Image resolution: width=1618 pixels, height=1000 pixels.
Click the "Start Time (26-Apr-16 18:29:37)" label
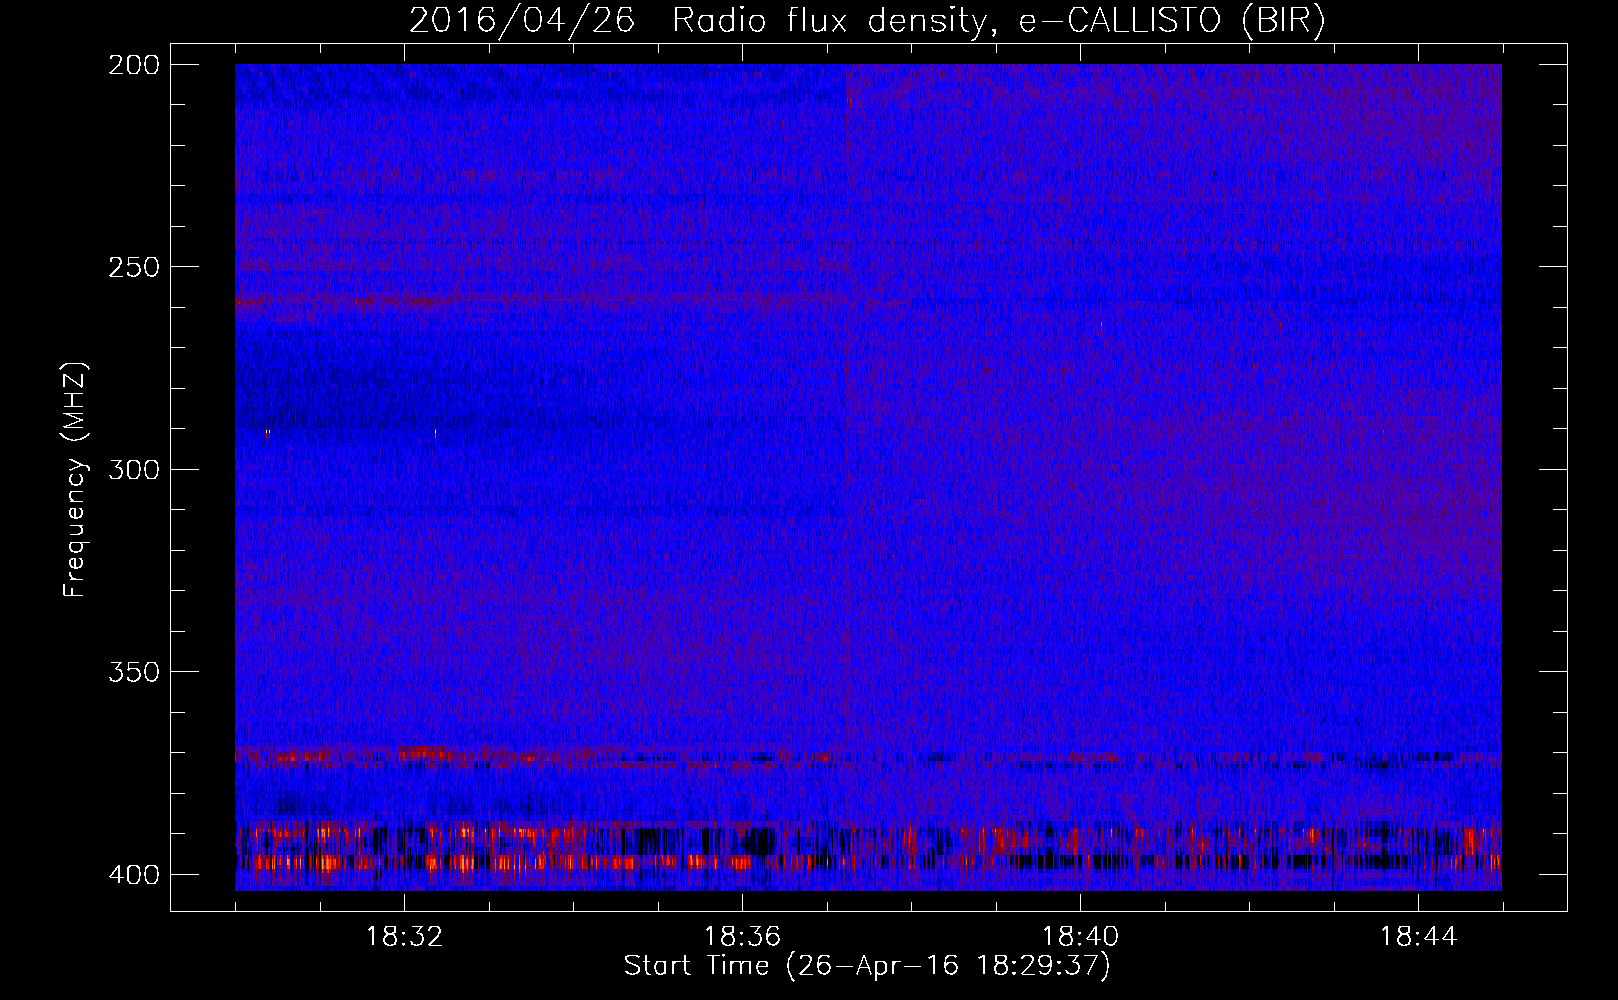[x=867, y=966]
